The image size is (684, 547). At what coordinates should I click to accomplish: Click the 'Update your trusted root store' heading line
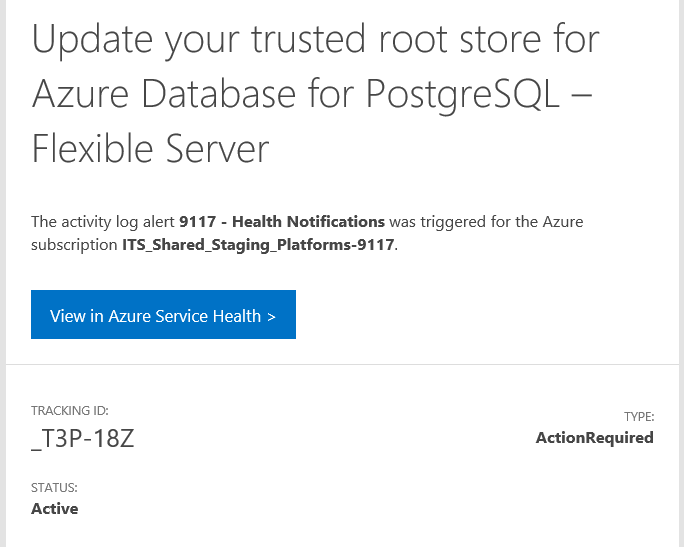[315, 39]
